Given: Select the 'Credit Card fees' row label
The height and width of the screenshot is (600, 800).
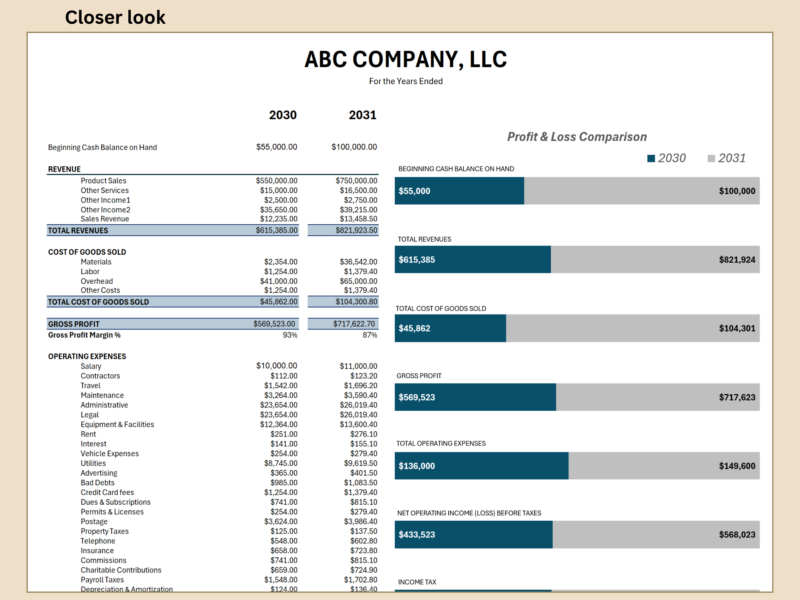Looking at the screenshot, I should (107, 492).
